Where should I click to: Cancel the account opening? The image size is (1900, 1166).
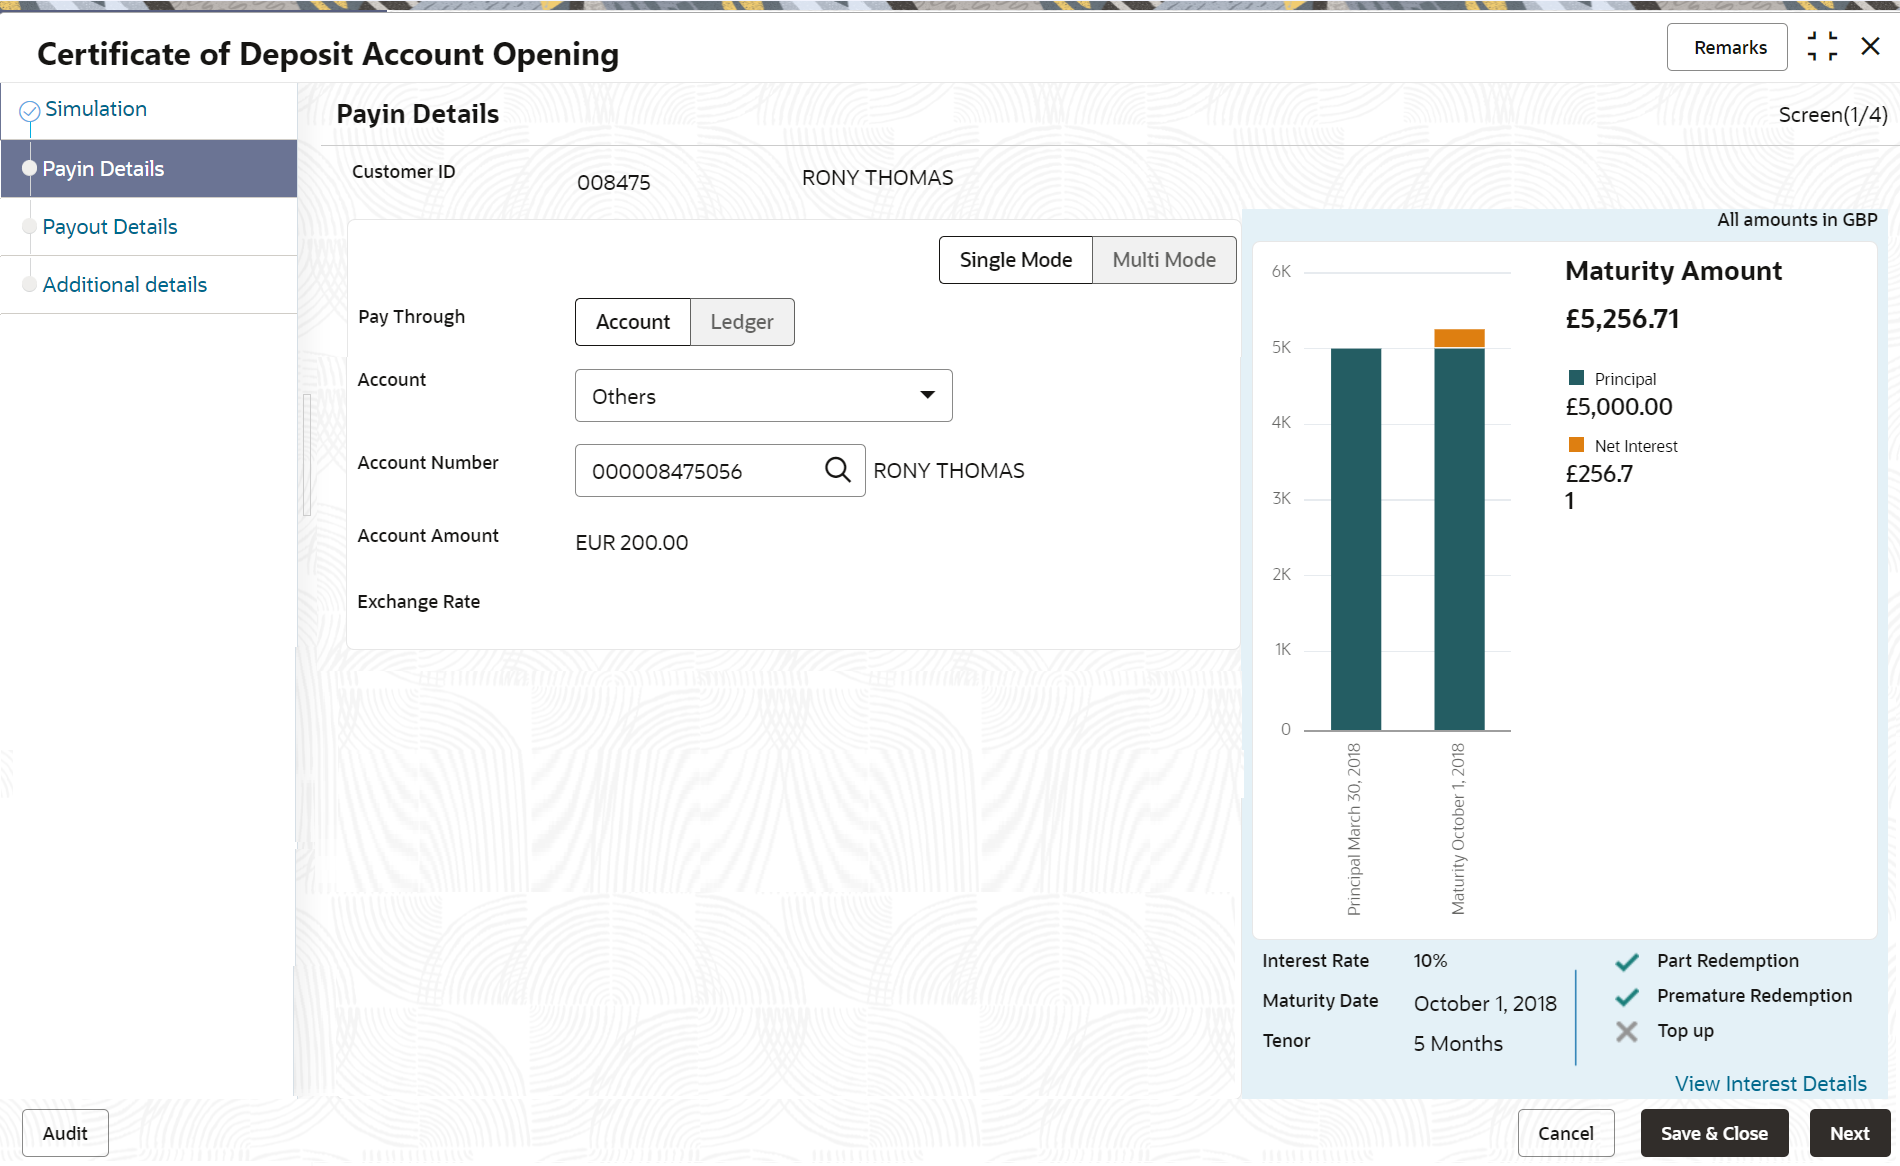coord(1566,1133)
